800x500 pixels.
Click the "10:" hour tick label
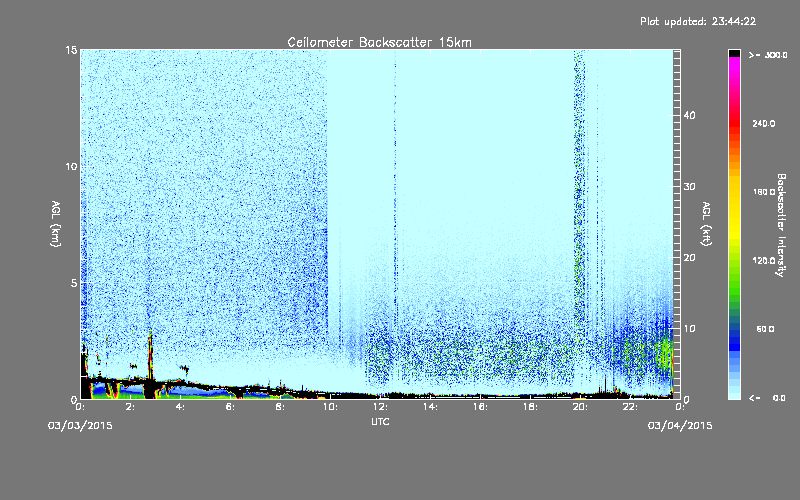pos(330,407)
